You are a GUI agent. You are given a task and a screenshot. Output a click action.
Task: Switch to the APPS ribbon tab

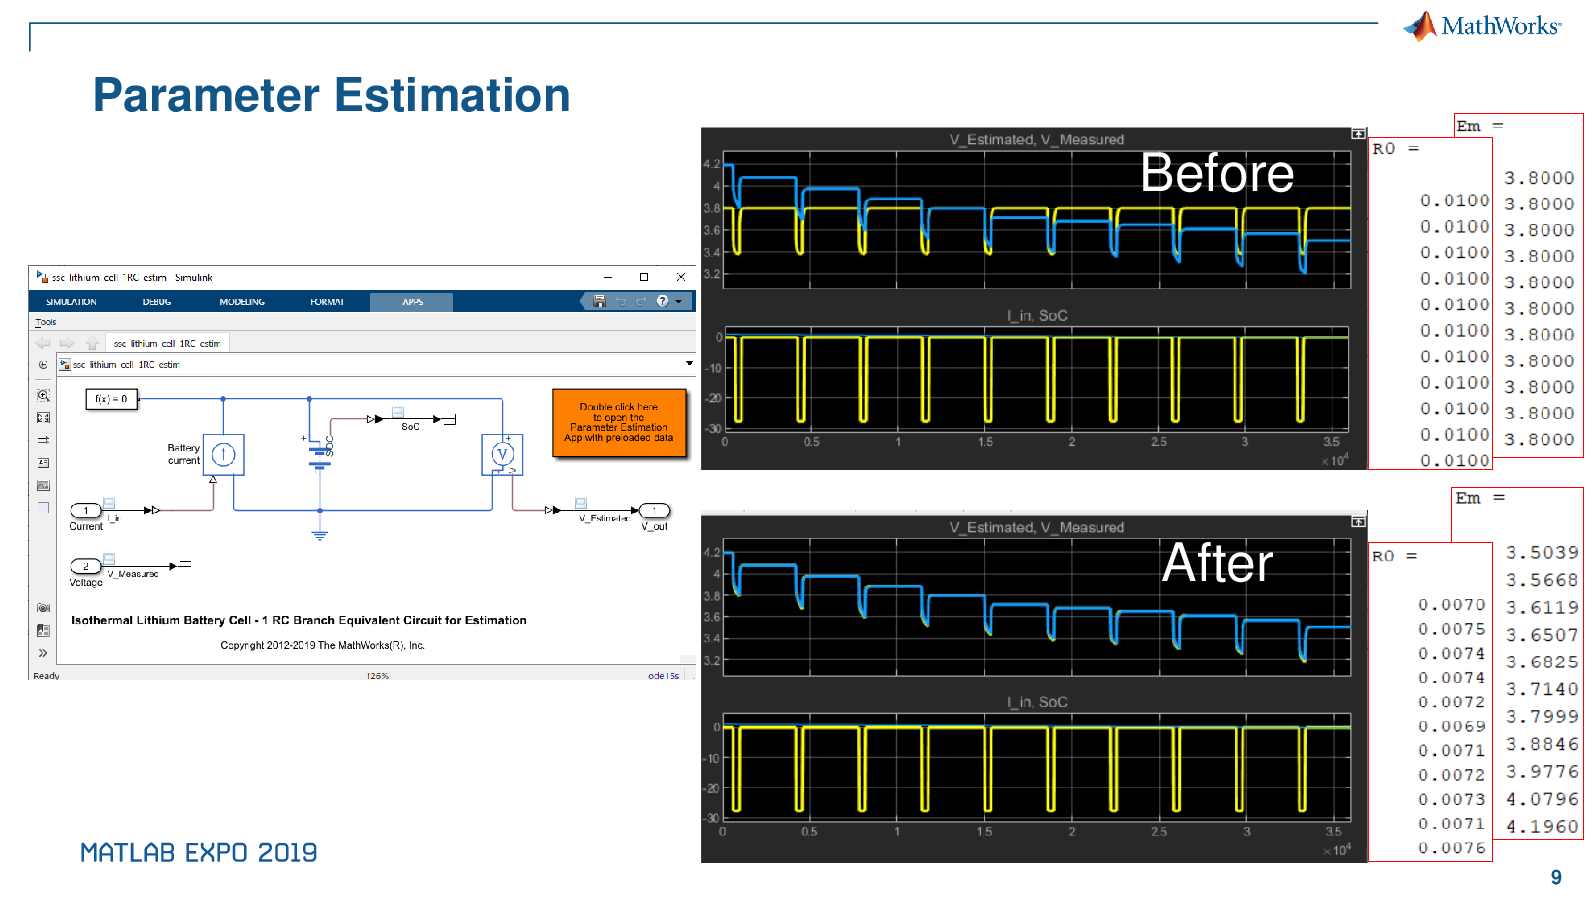pyautogui.click(x=412, y=302)
